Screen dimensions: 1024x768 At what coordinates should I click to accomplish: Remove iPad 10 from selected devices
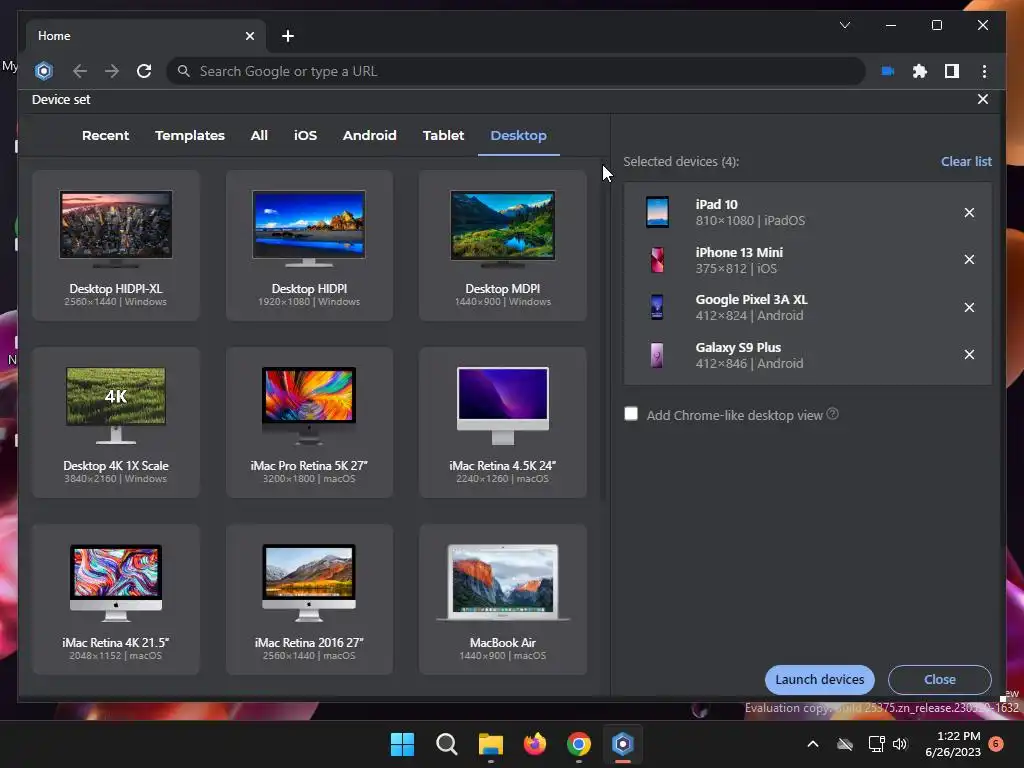tap(969, 212)
